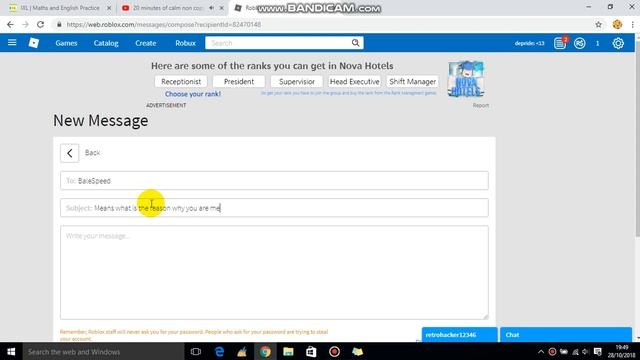Image resolution: width=640 pixels, height=360 pixels.
Task: Click the President rank button
Action: click(x=239, y=81)
